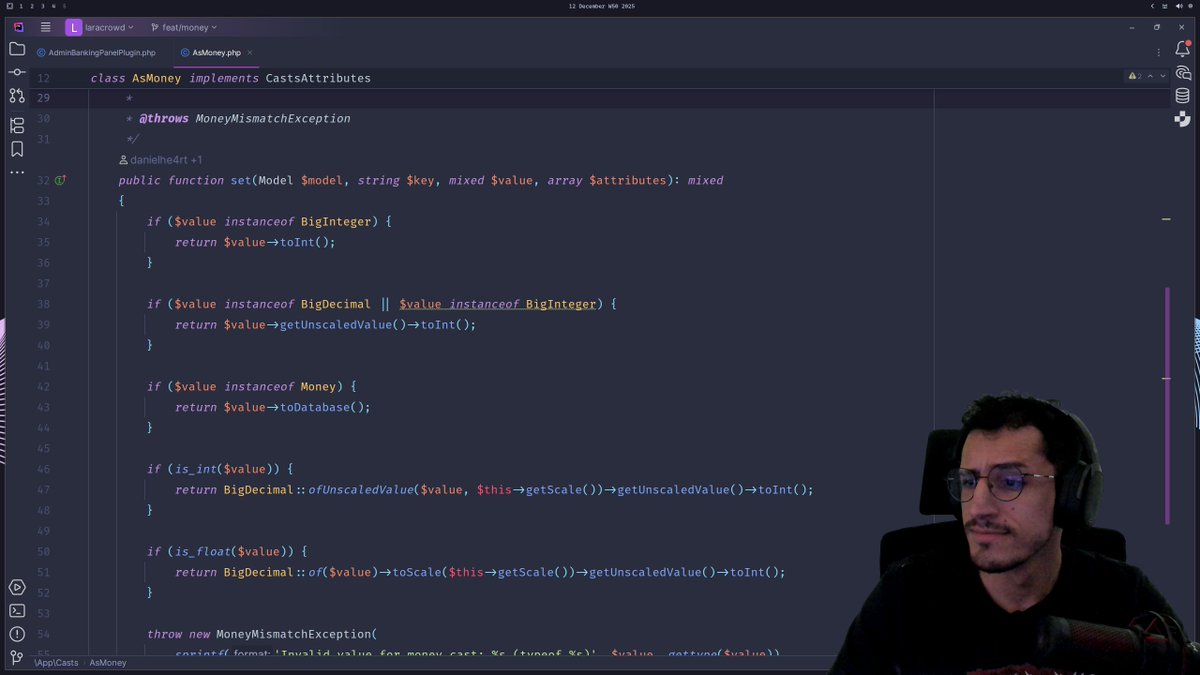
Task: Click MoneyMismatchException in the throws docblock
Action: [x=273, y=119]
